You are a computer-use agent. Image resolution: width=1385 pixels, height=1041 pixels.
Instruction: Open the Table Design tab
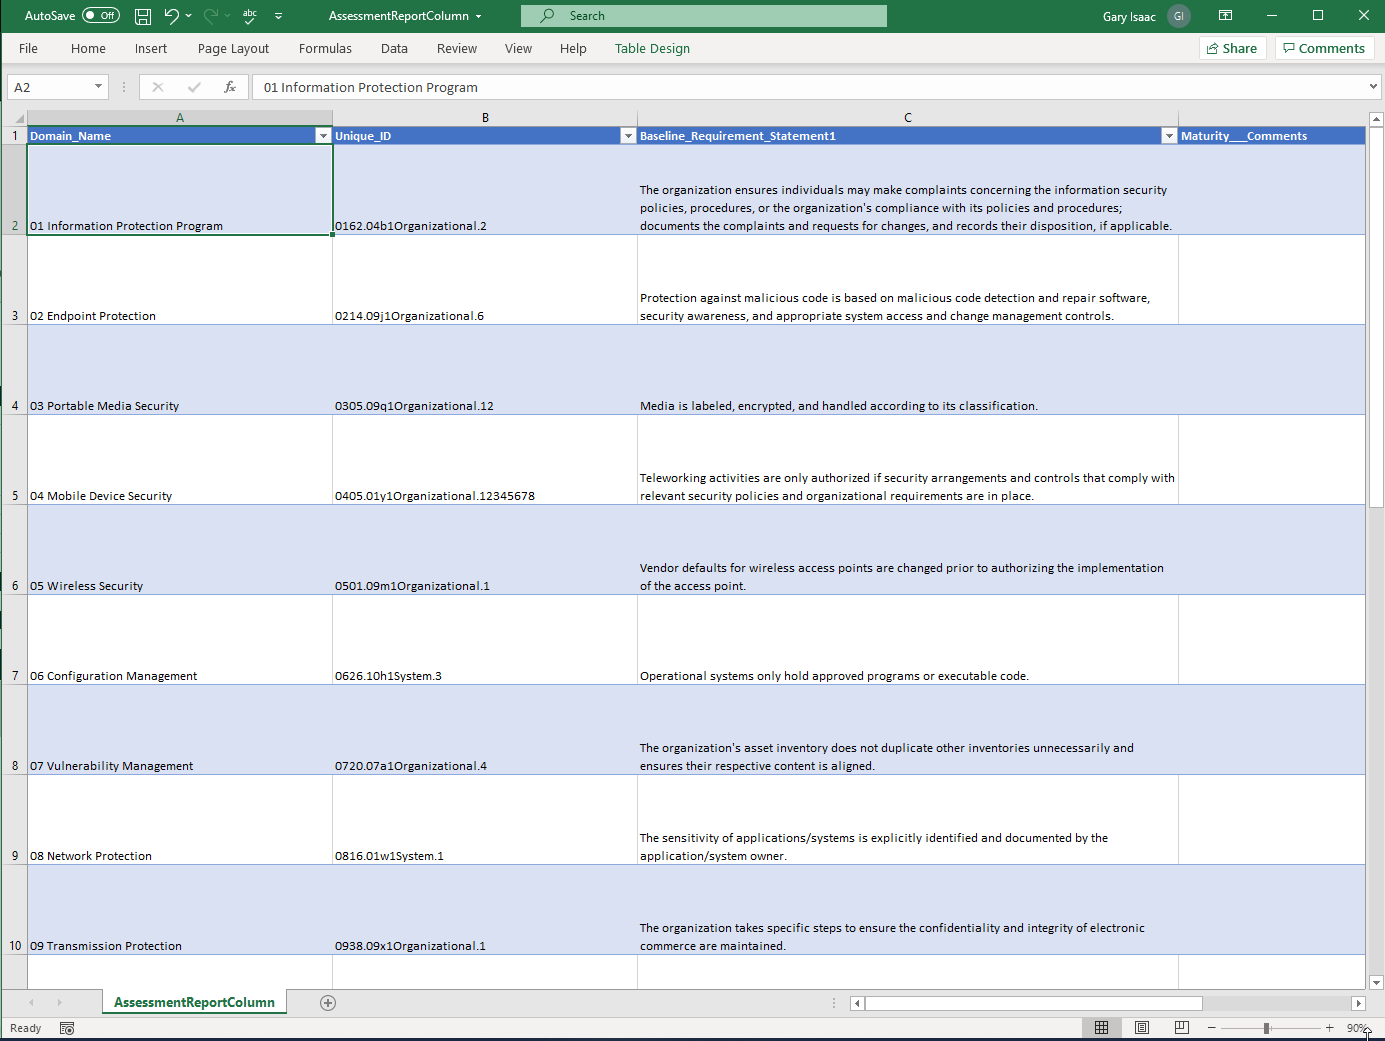click(x=652, y=48)
